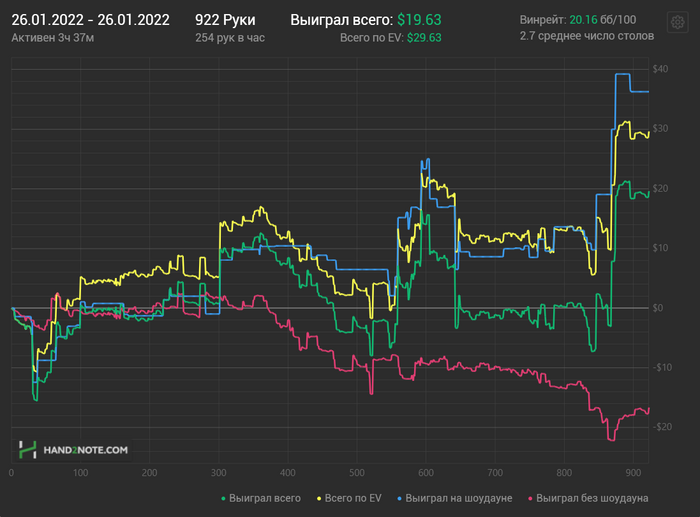This screenshot has width=700, height=517.
Task: Open the graph settings gear icon
Action: tap(677, 22)
